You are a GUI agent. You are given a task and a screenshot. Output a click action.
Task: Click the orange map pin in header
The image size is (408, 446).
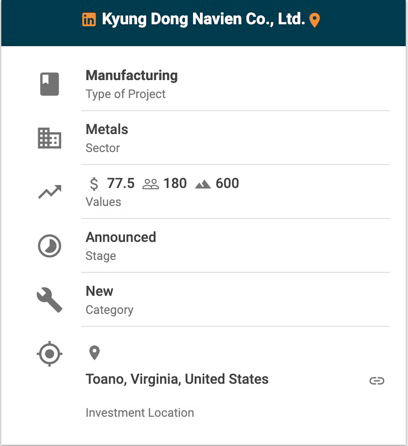click(315, 20)
